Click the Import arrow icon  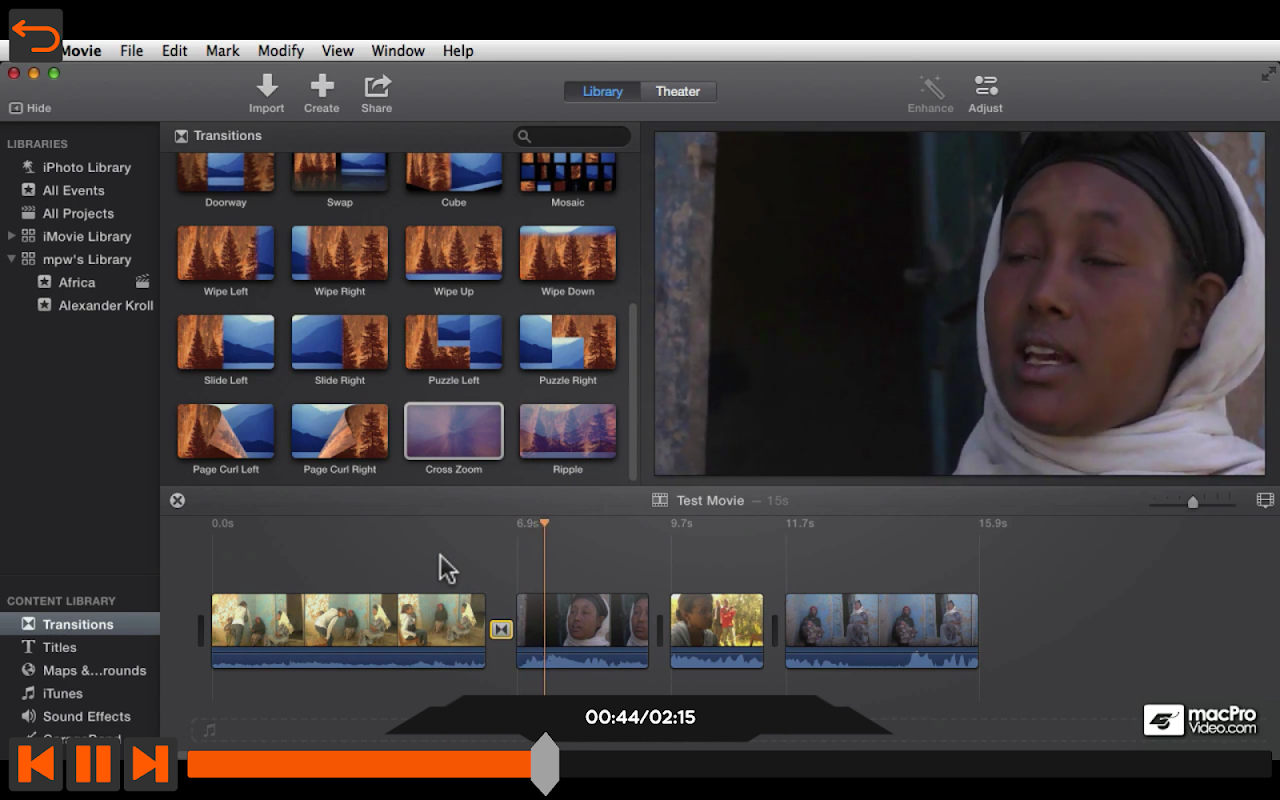pos(266,86)
